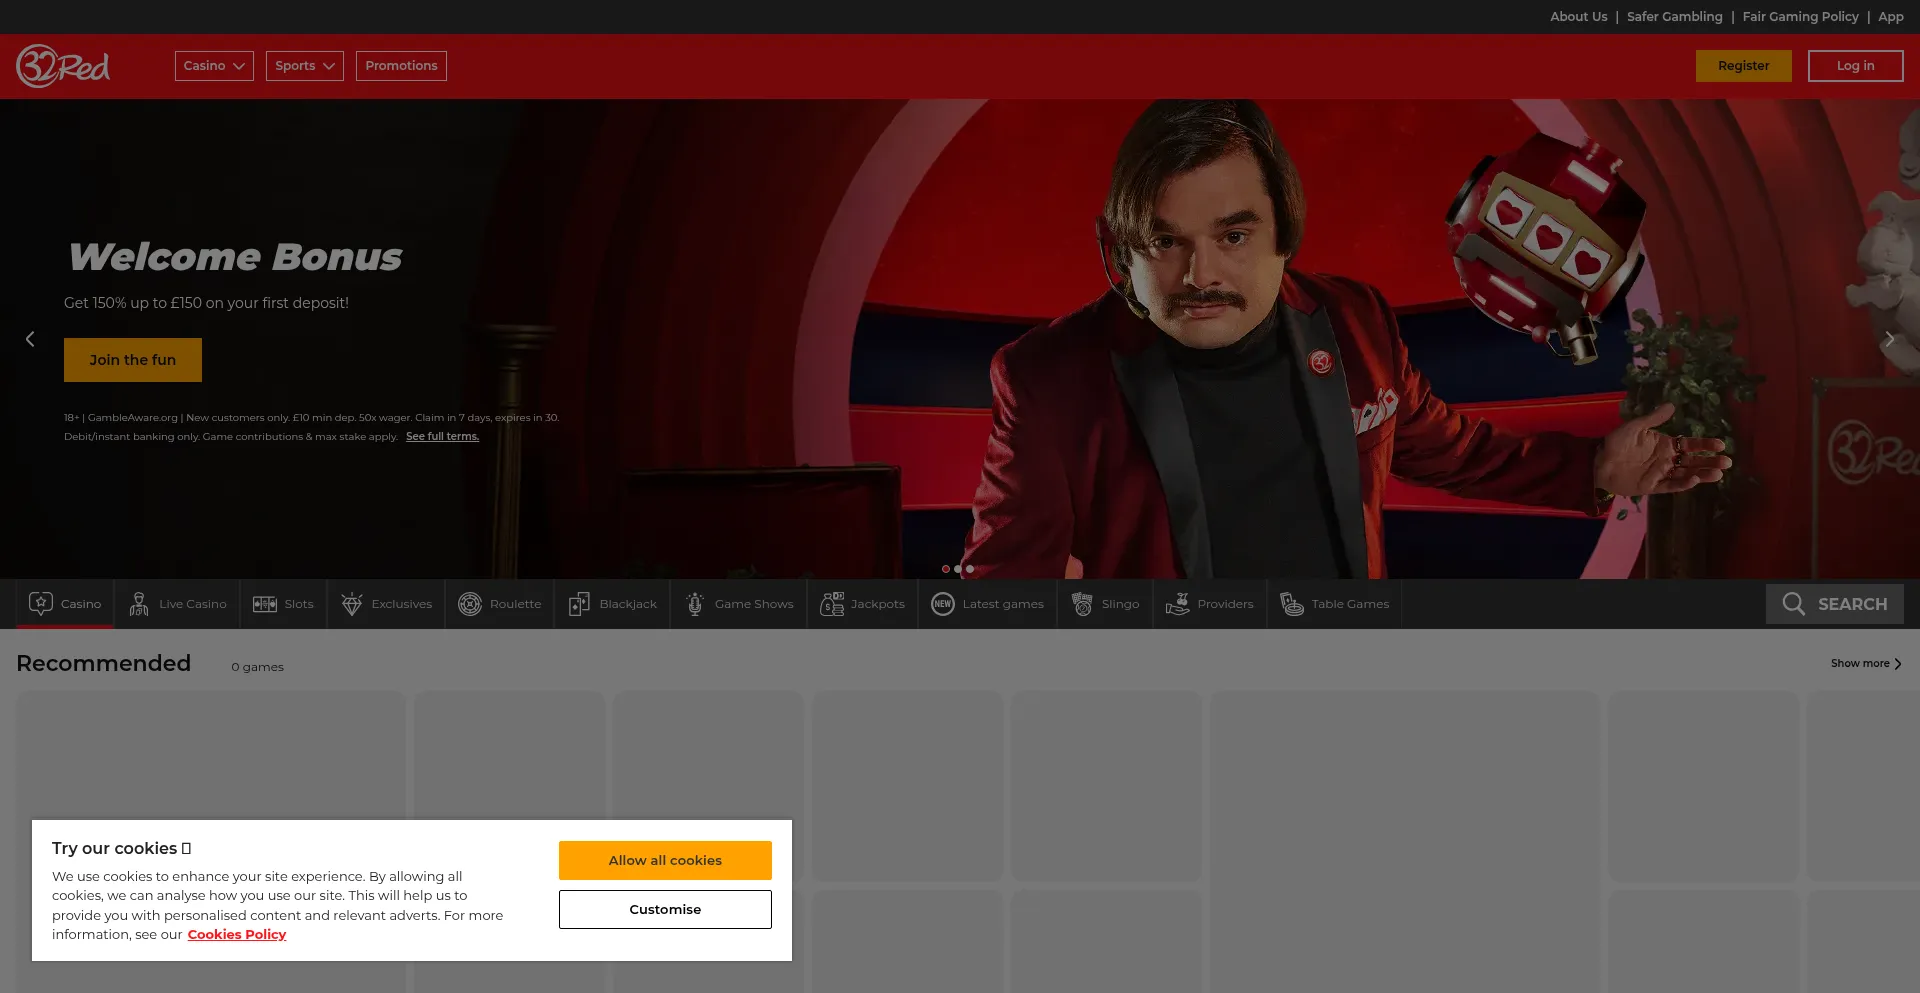This screenshot has width=1920, height=993.
Task: Open the Jackpots category icon
Action: [832, 604]
